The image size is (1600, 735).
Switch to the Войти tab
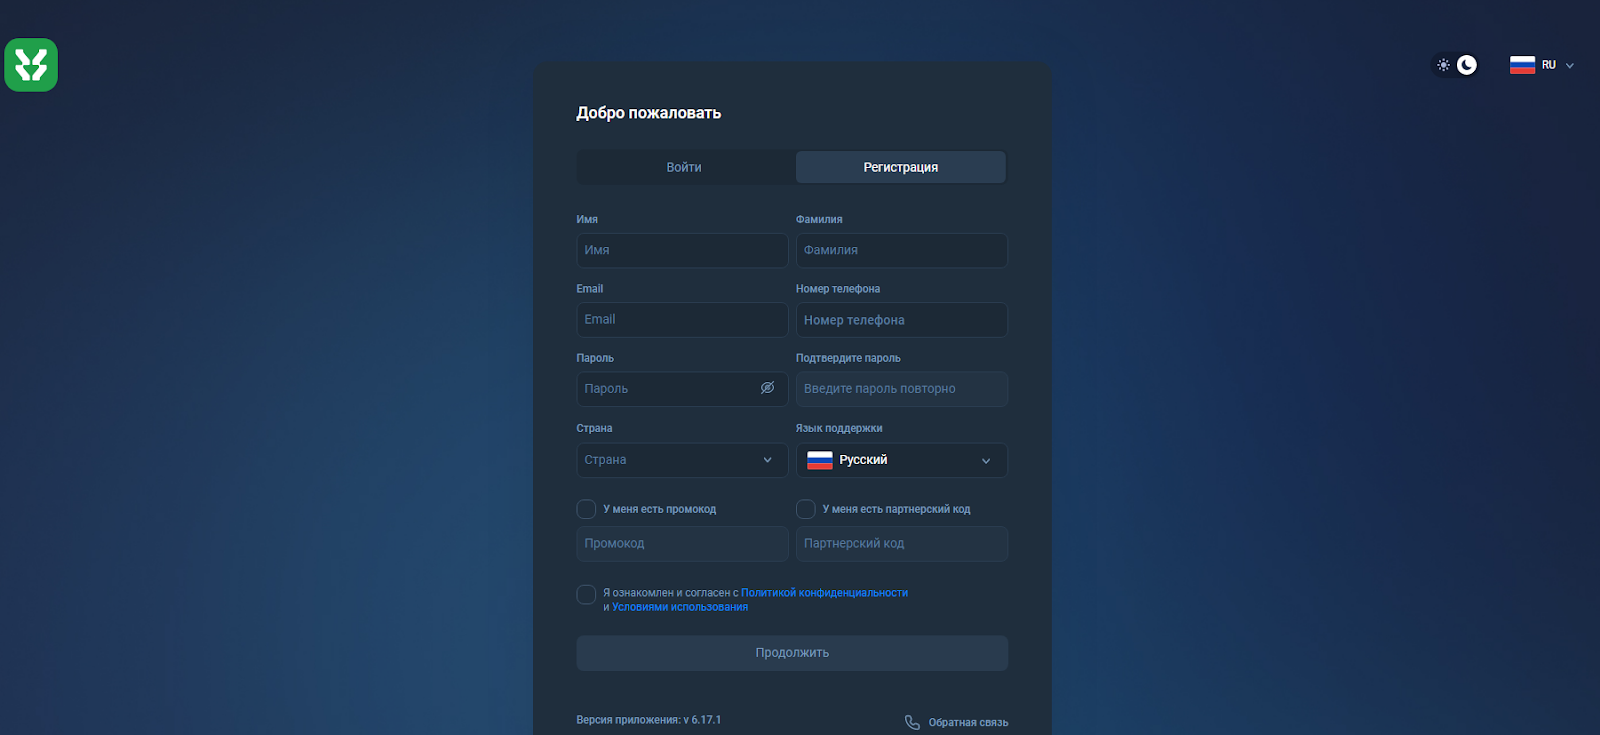684,167
